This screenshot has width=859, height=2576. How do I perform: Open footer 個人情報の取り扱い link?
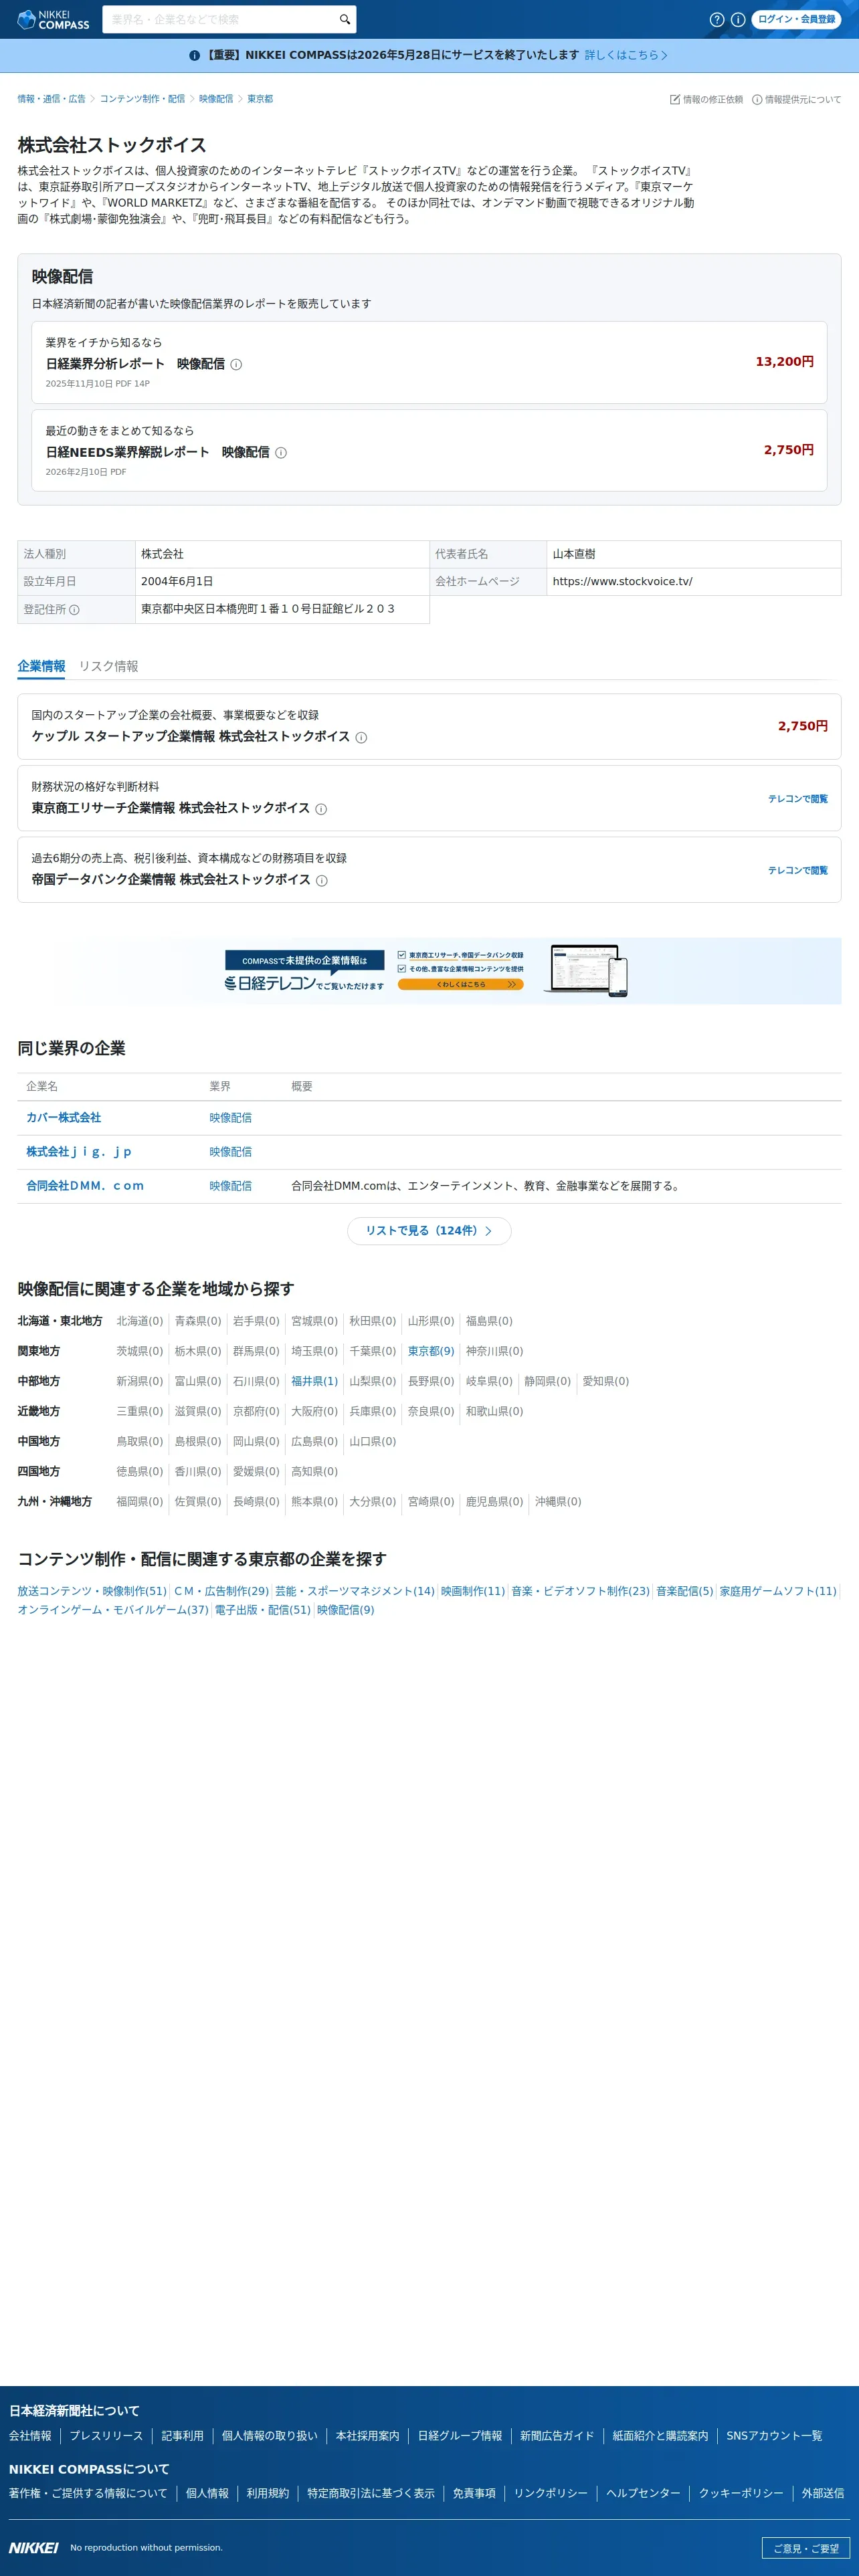[x=270, y=2436]
